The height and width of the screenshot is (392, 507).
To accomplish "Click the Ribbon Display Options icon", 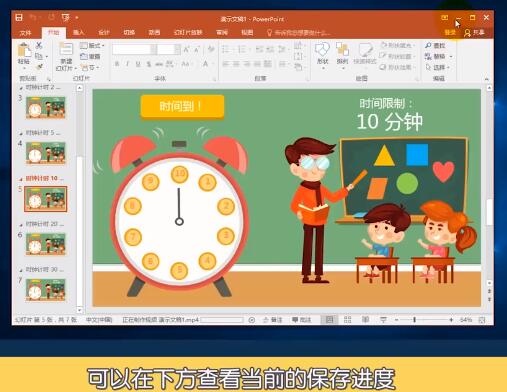I will 444,18.
